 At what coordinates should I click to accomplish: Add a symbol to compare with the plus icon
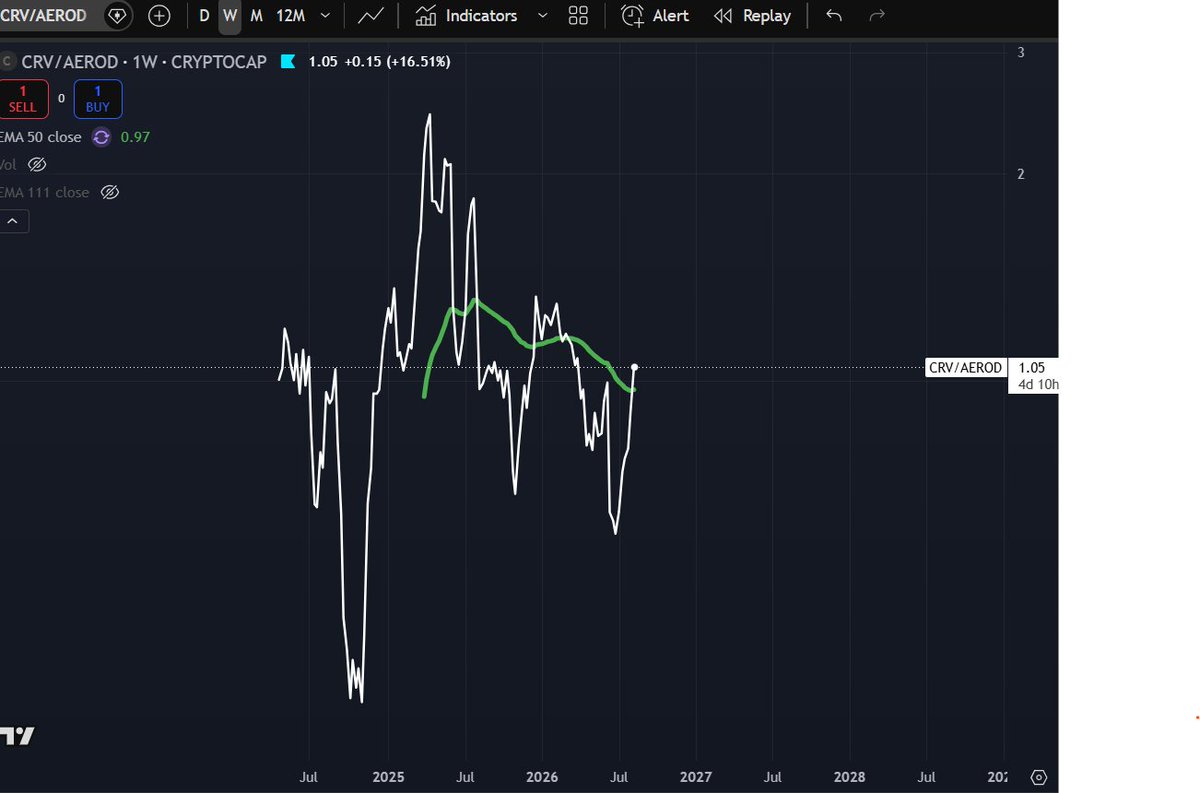coord(159,16)
